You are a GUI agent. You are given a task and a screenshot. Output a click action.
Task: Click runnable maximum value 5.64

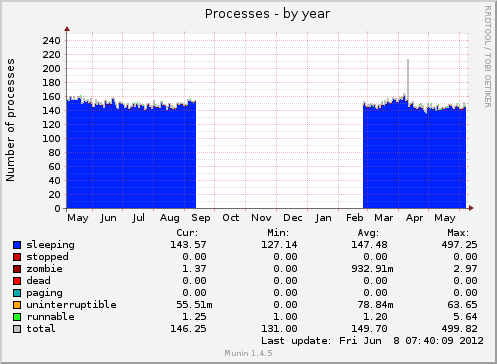click(x=465, y=317)
